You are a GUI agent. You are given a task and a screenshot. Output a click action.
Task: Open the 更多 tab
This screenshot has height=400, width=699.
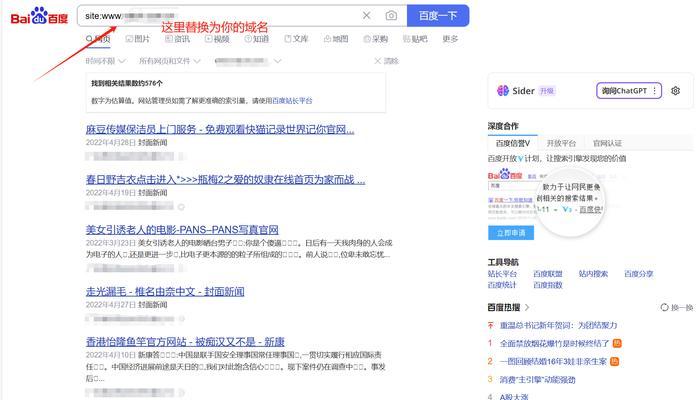[450, 39]
